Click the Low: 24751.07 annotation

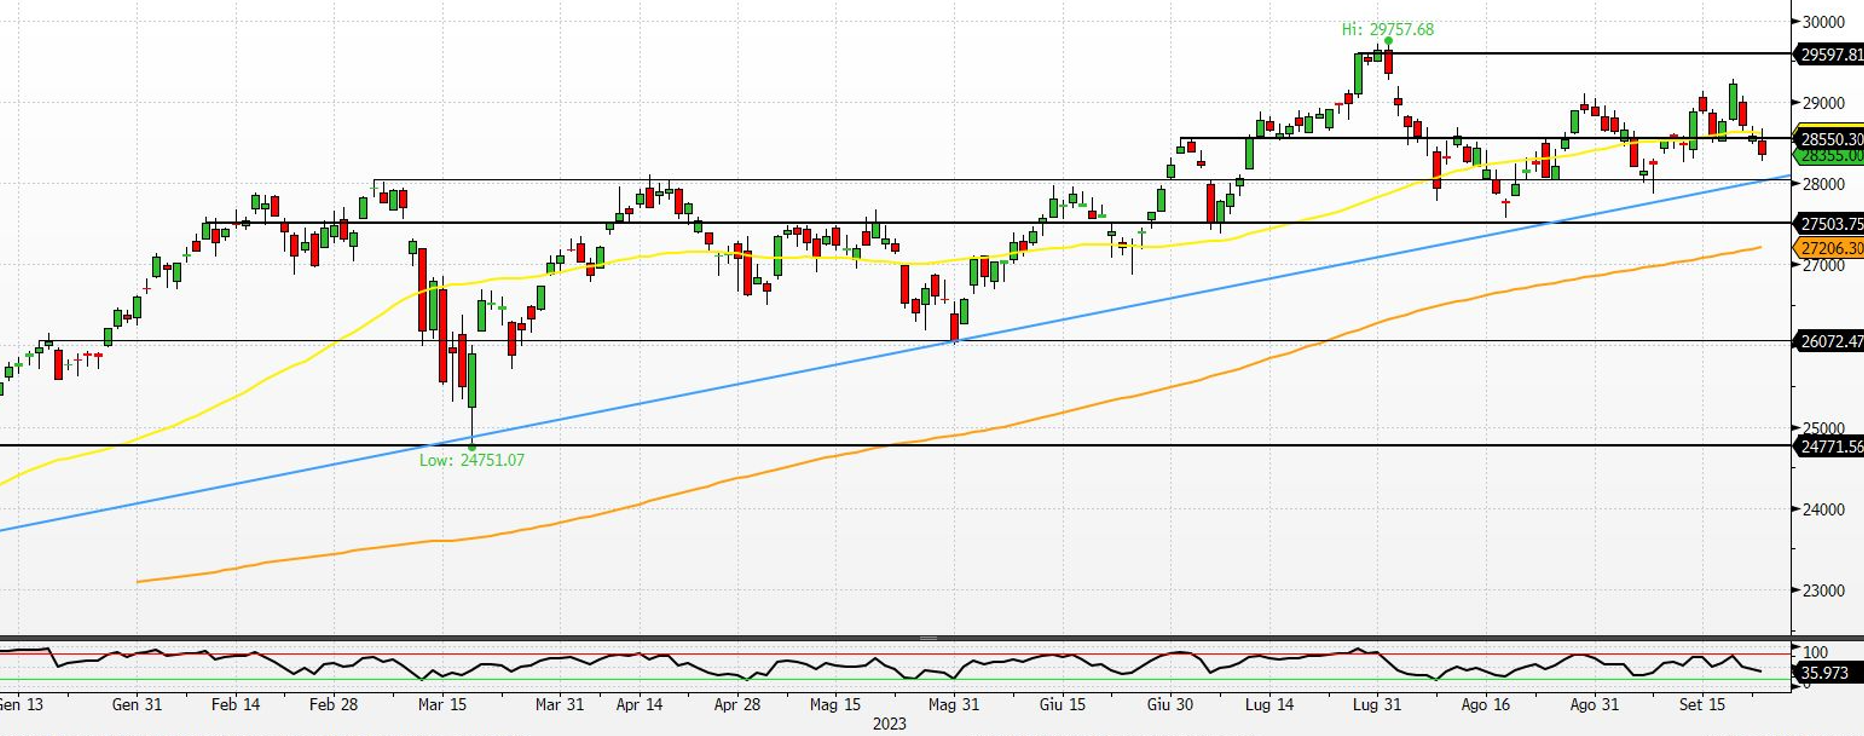(471, 460)
